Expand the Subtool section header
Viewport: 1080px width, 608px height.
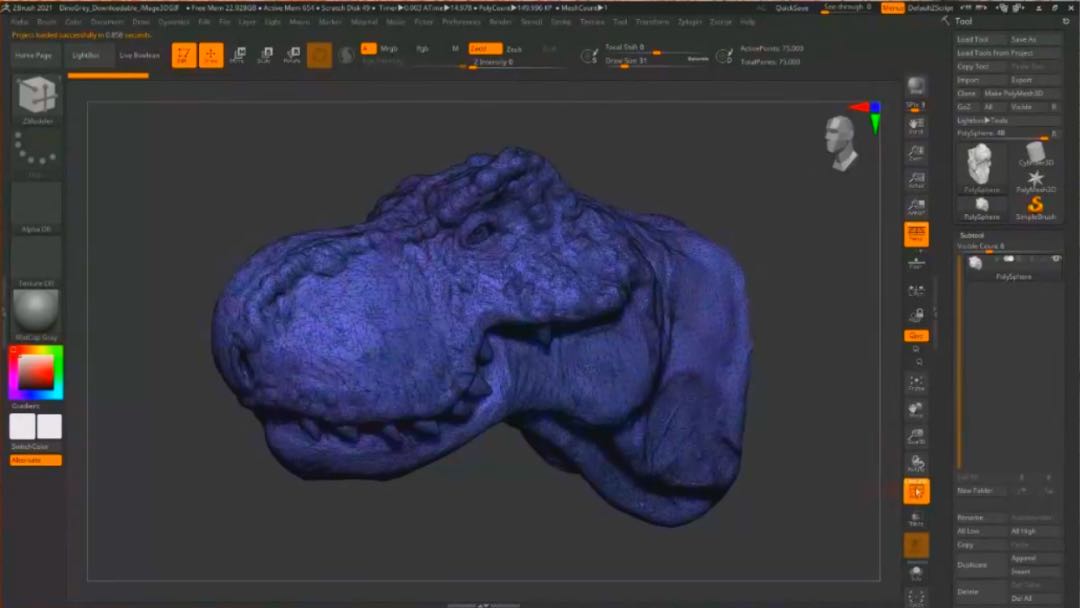[x=973, y=235]
